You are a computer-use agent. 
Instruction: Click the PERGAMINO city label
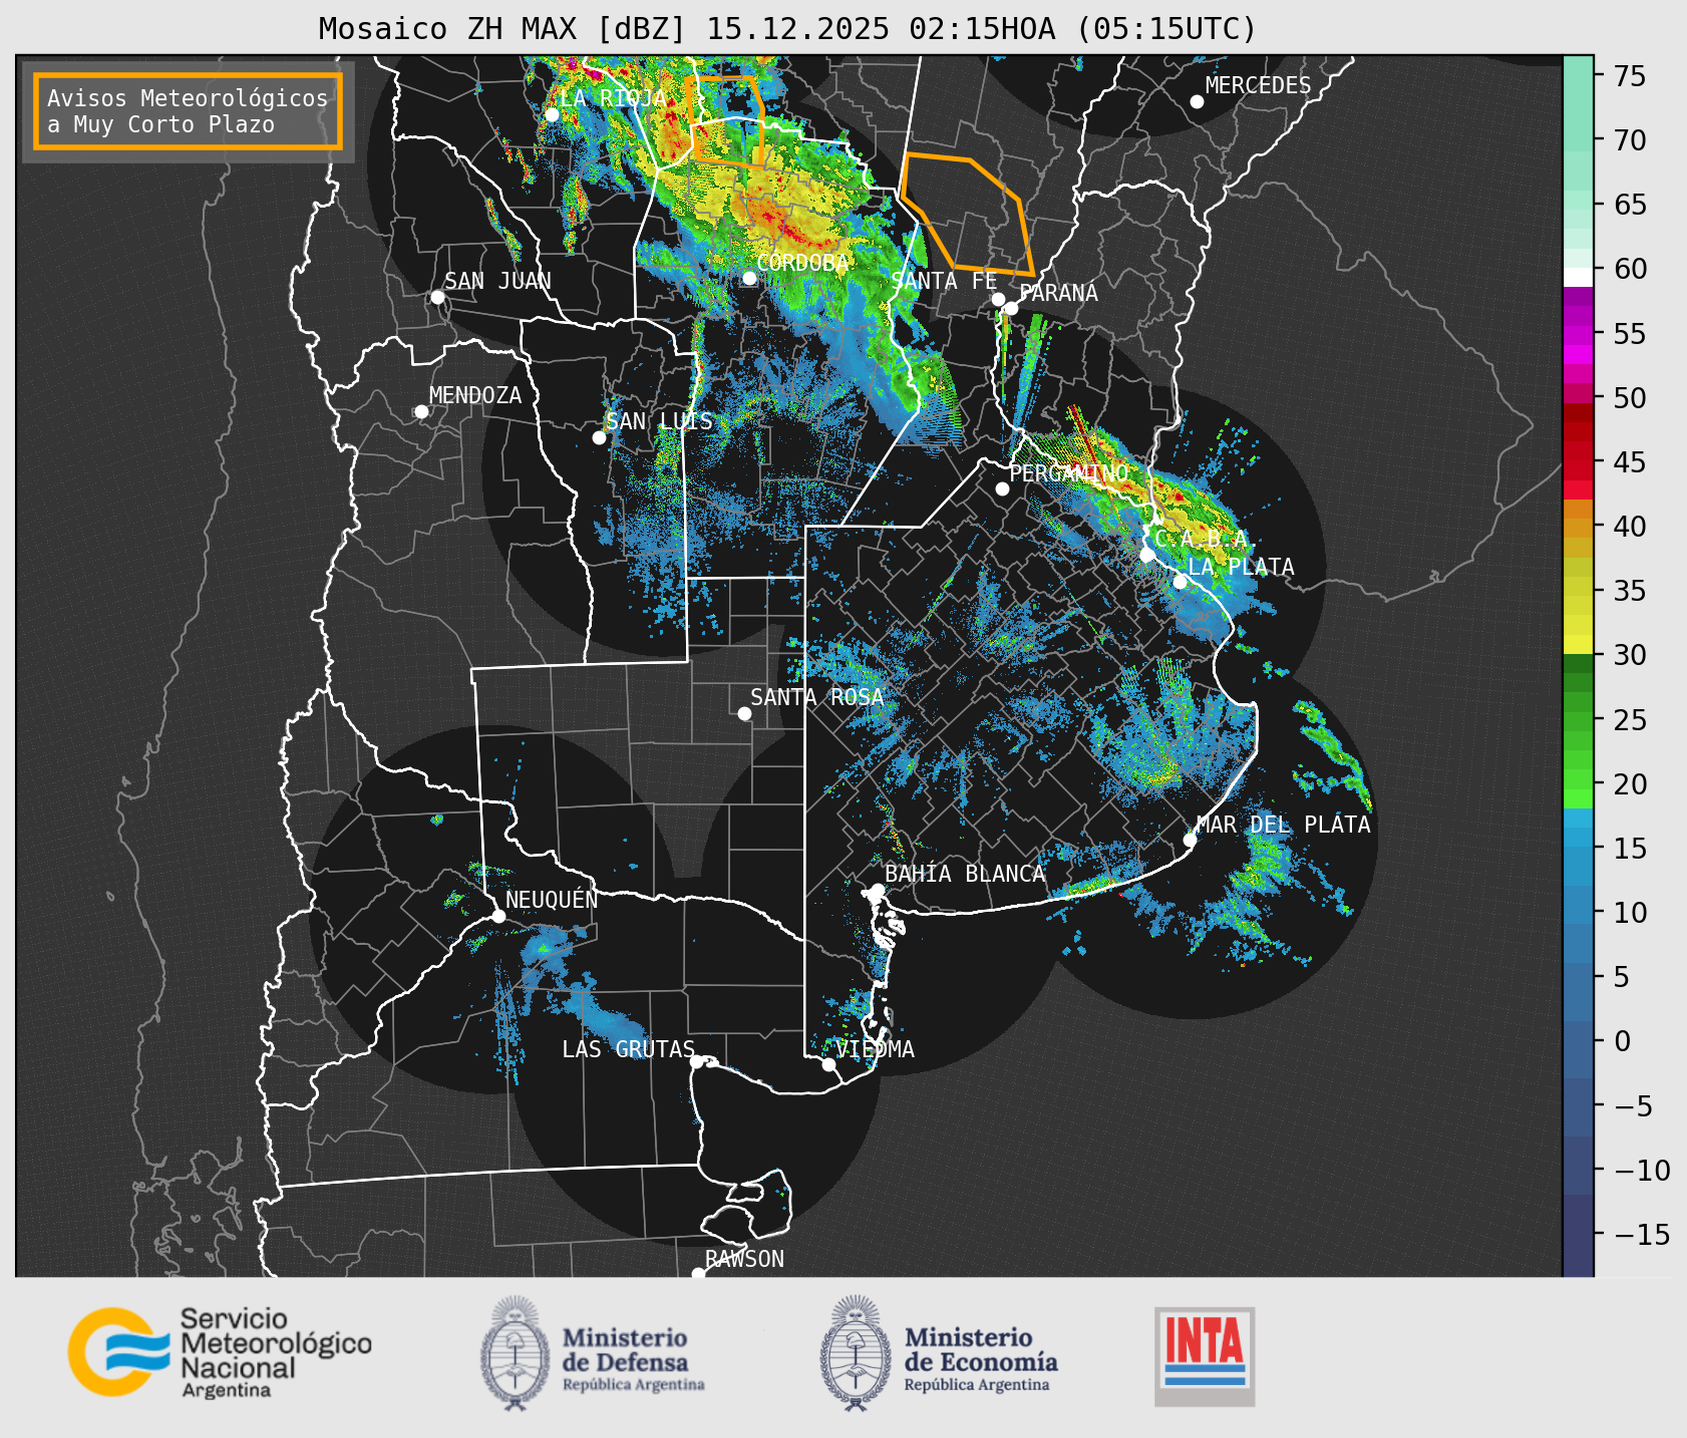click(x=1068, y=473)
